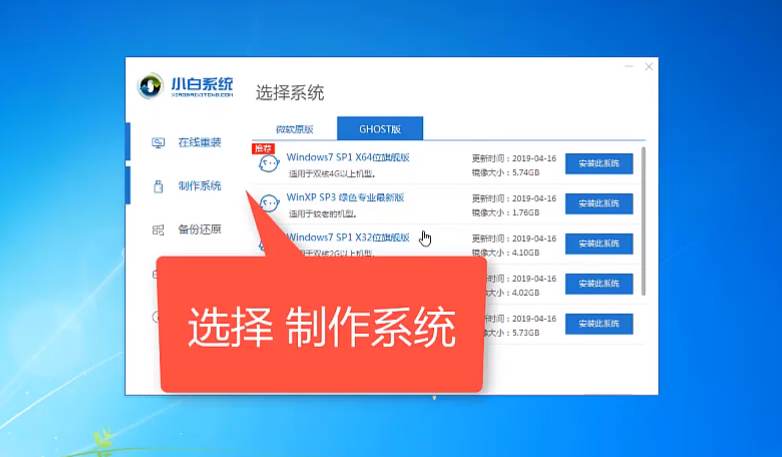Image resolution: width=782 pixels, height=457 pixels.
Task: Click the 适用于双核4G以上机型 description
Action: coord(332,174)
